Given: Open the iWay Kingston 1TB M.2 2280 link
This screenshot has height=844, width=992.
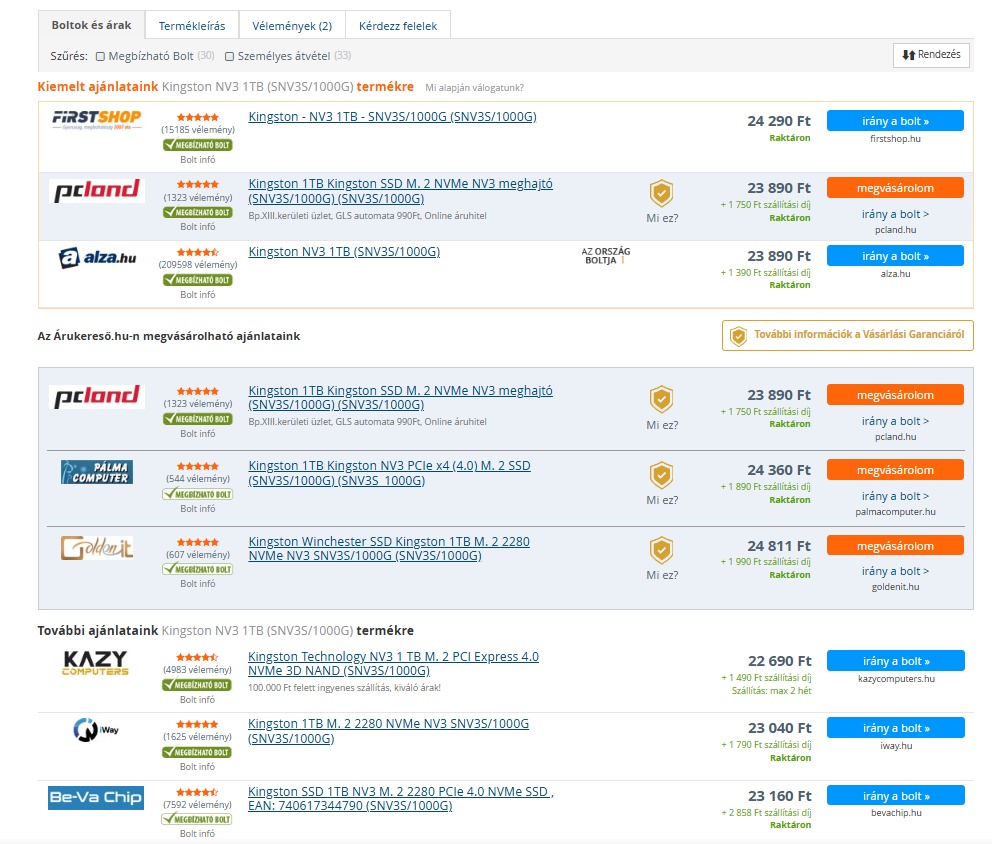Looking at the screenshot, I should coord(388,731).
